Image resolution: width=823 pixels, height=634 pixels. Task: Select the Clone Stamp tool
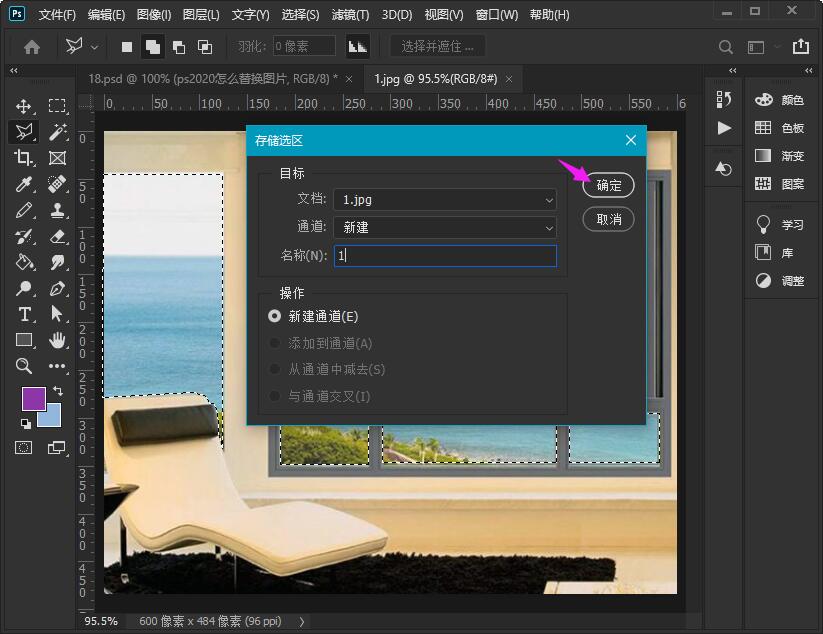[57, 210]
